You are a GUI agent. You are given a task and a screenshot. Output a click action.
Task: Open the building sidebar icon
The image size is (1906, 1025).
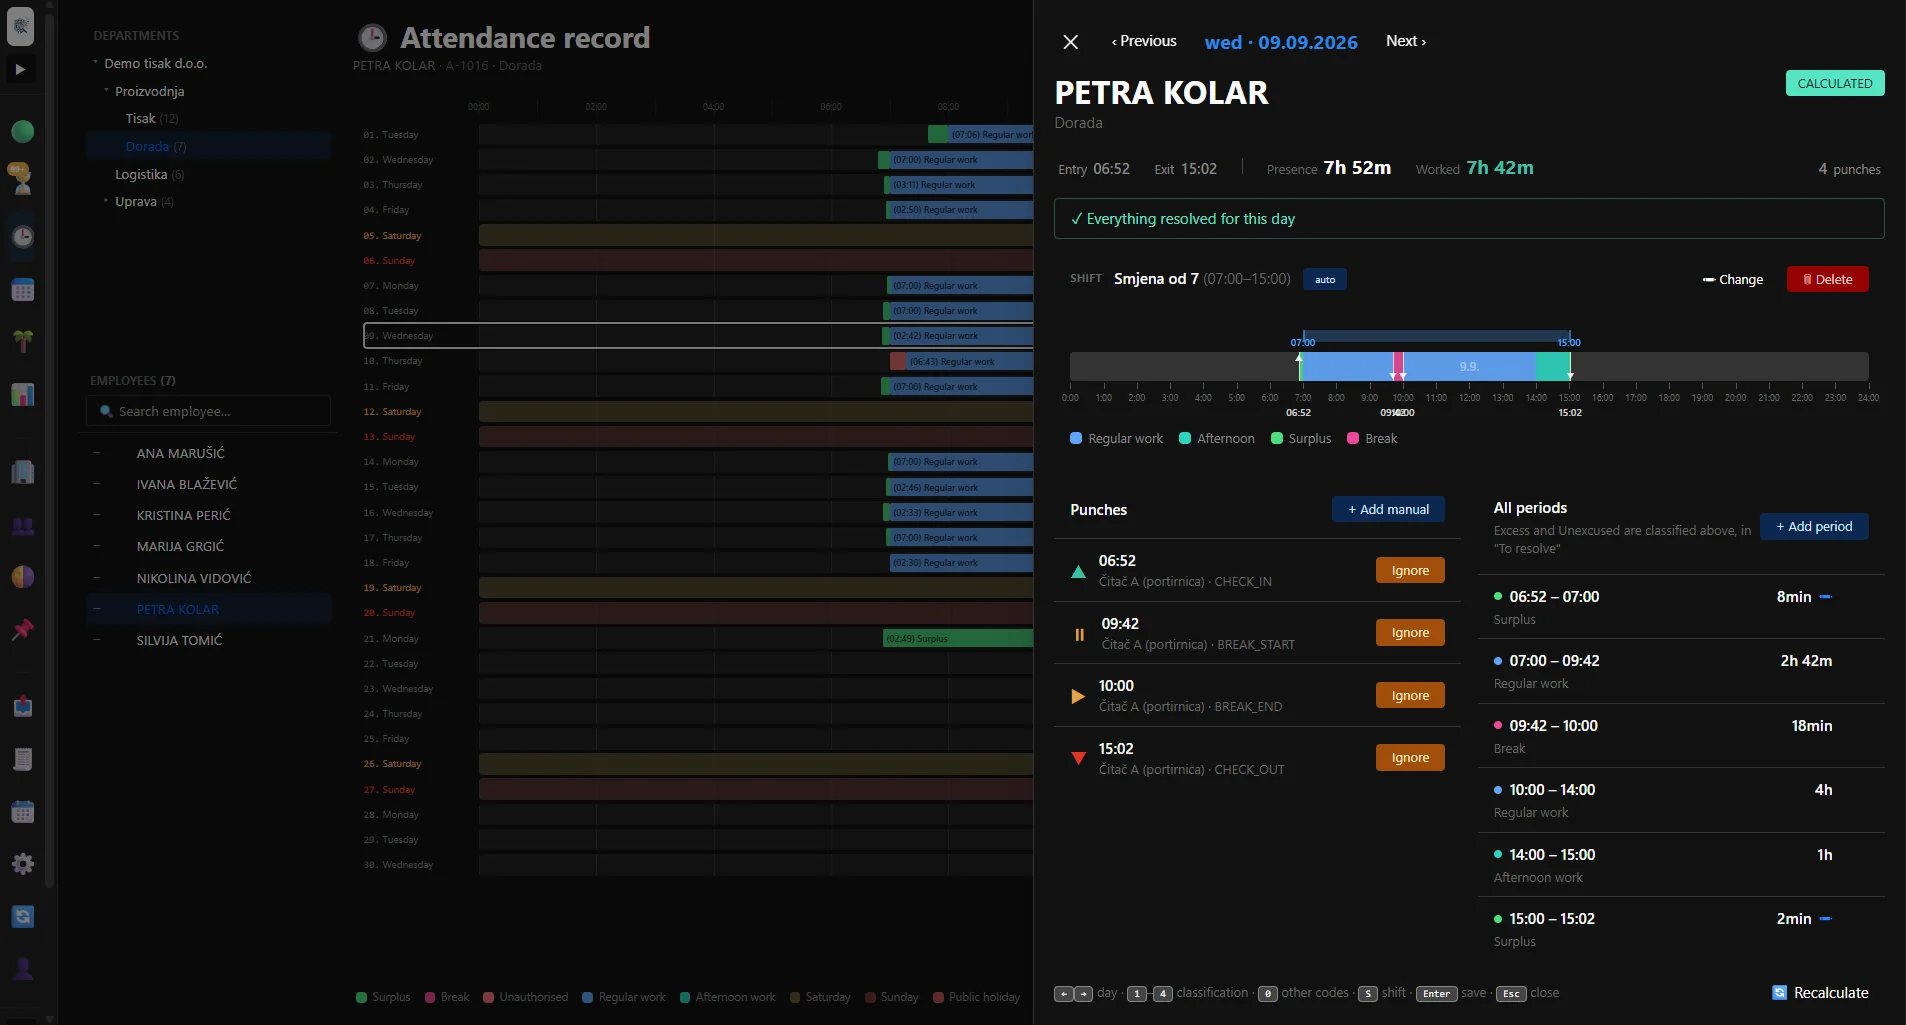[22, 472]
